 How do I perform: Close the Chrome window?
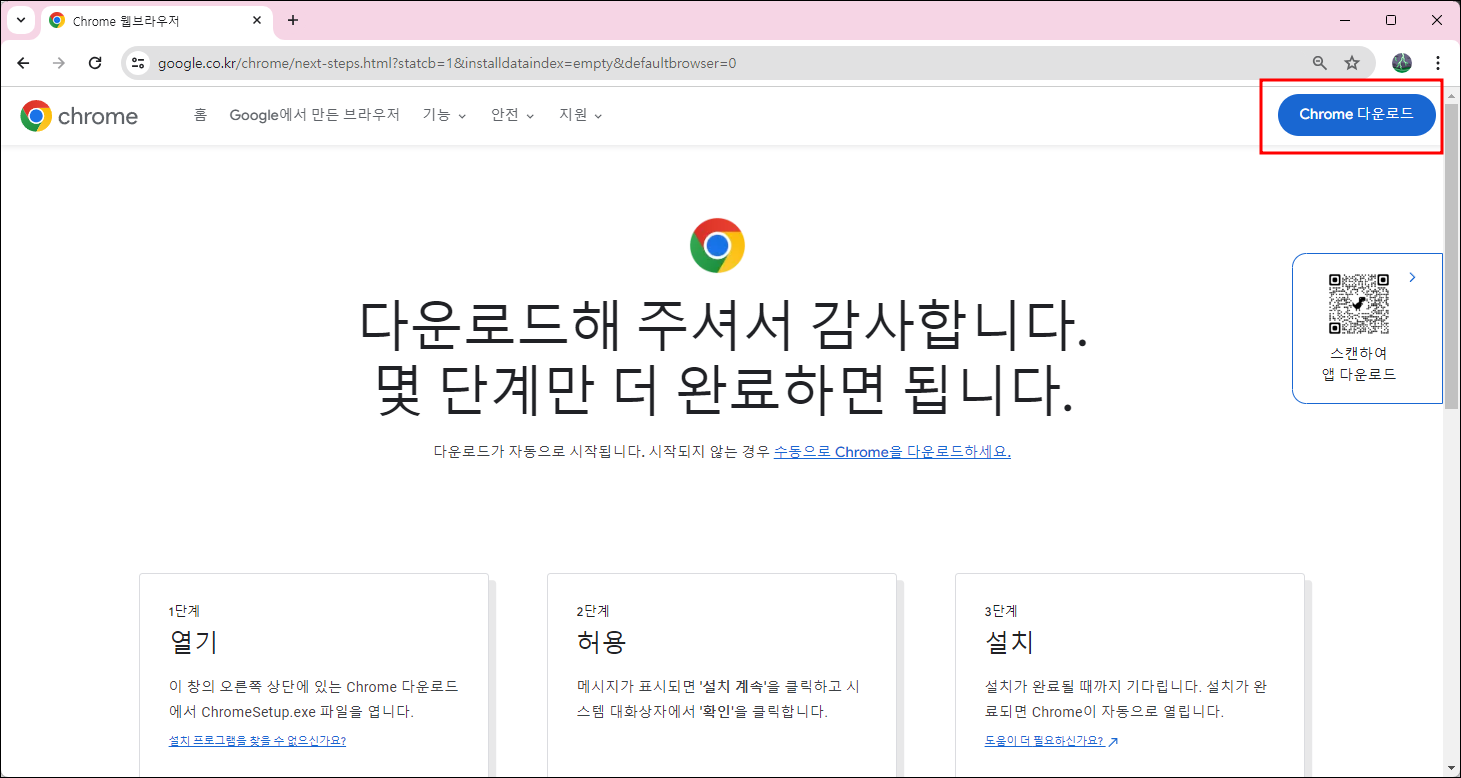[x=1436, y=20]
